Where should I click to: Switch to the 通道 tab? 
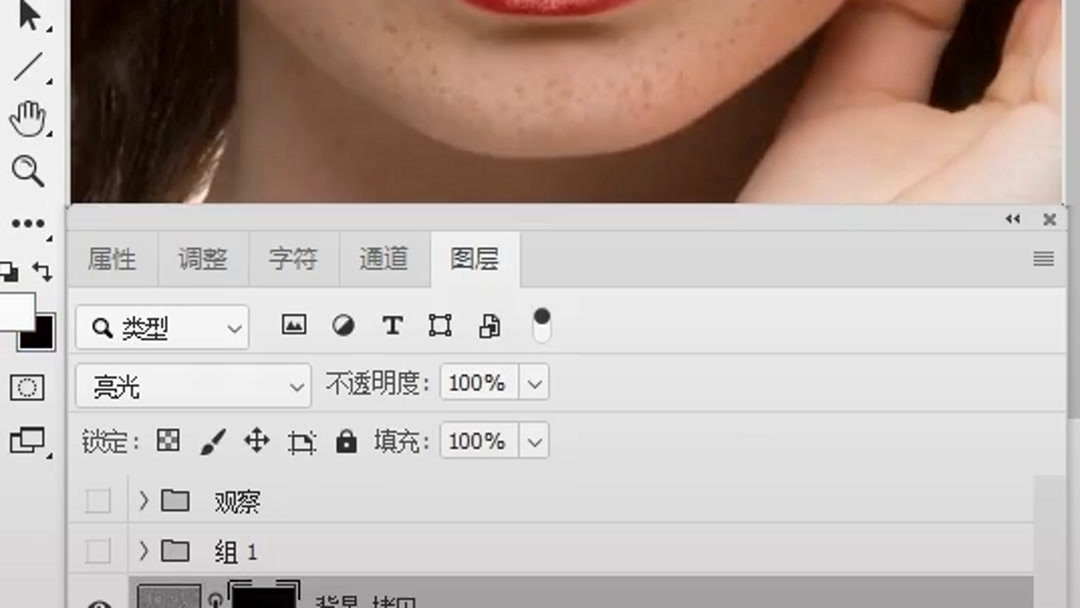tap(383, 259)
